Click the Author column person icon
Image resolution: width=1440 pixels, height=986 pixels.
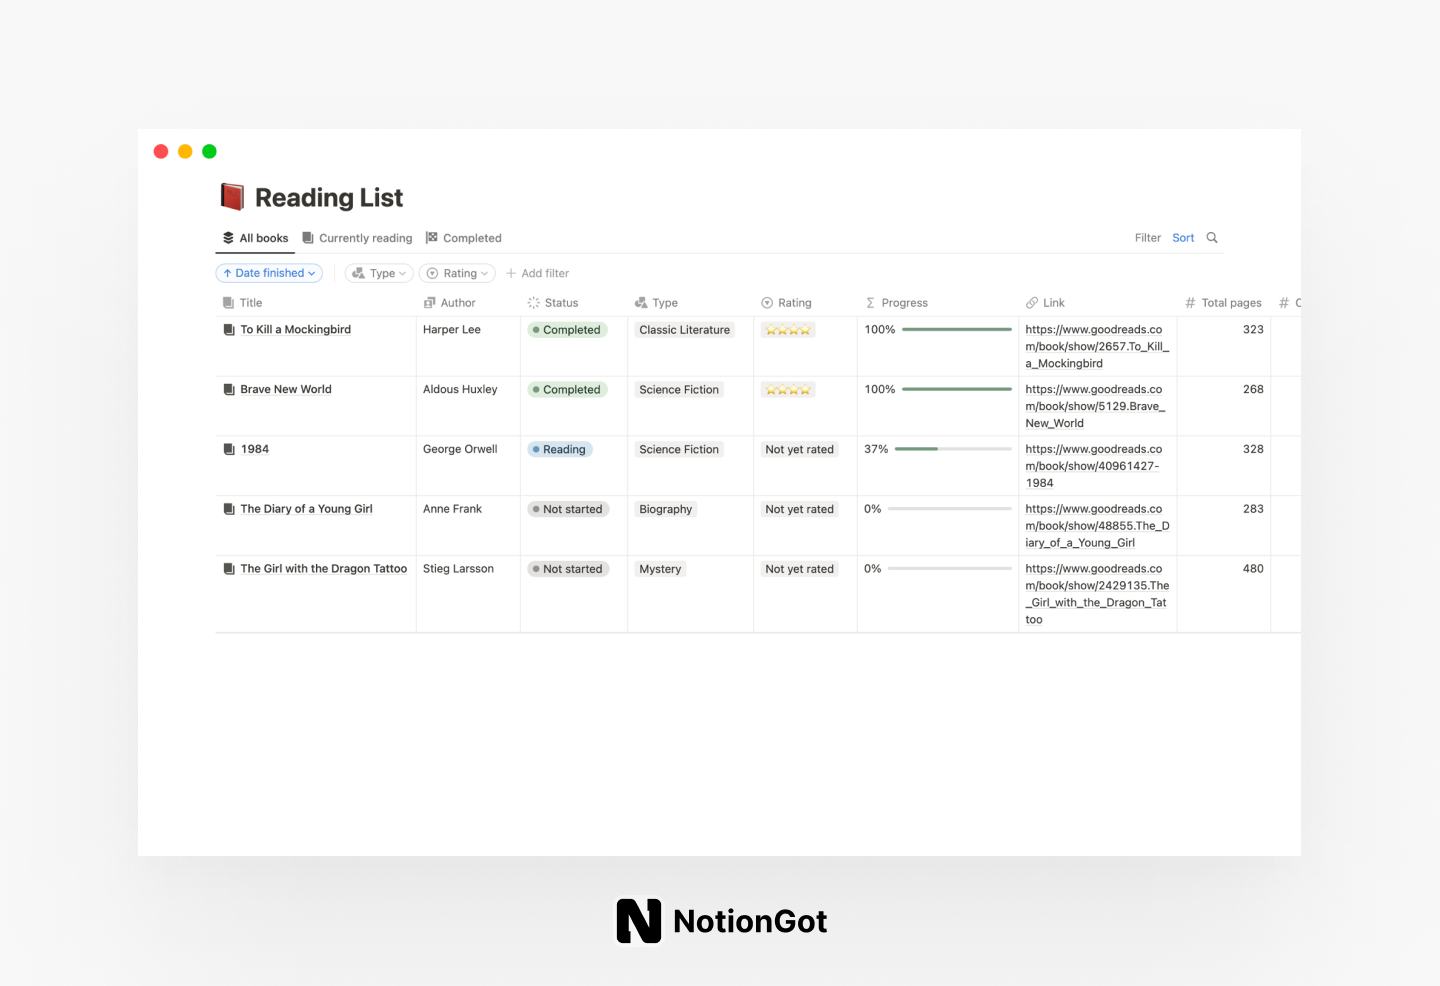(428, 302)
